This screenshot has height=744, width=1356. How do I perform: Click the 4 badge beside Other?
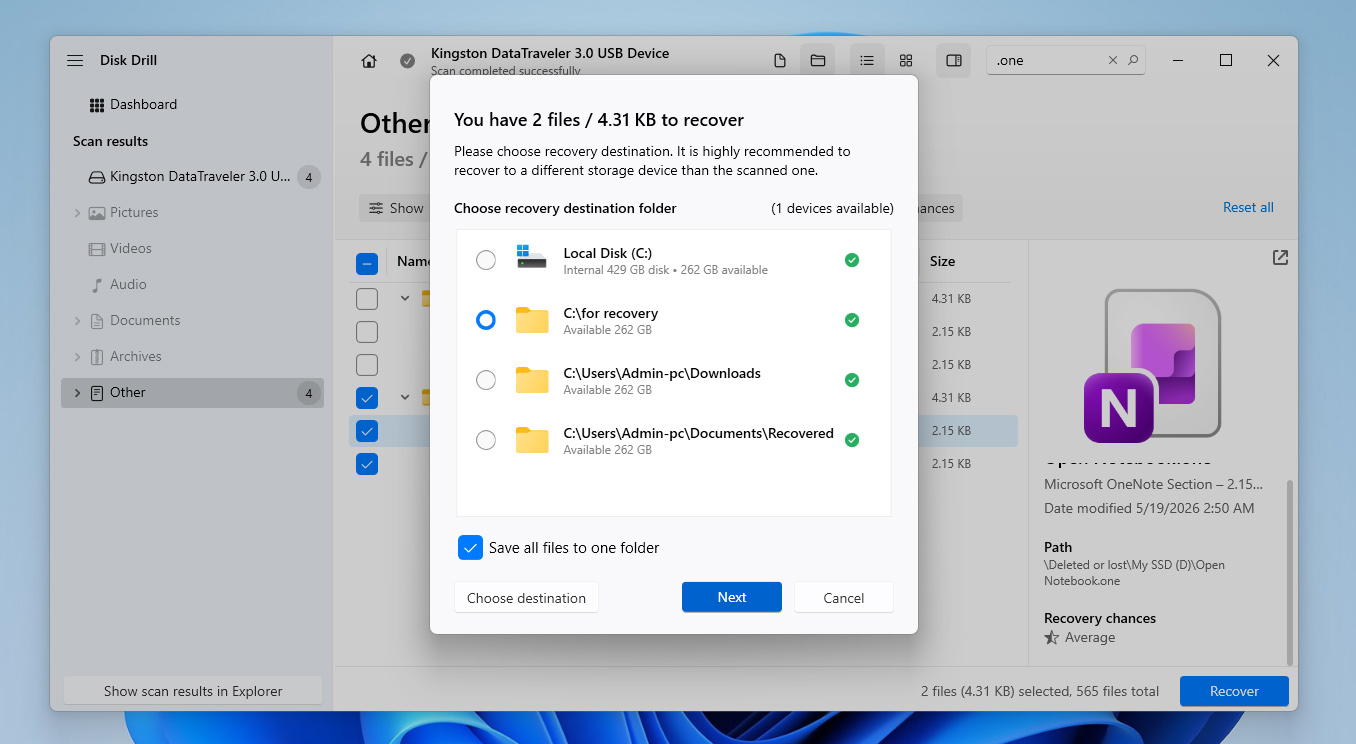[308, 393]
